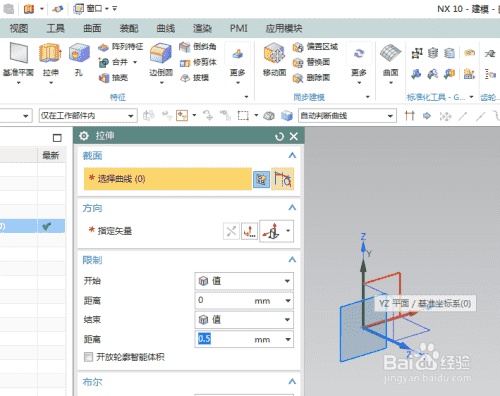The width and height of the screenshot is (500, 396).
Task: Select the 偏置区域 offset region tool
Action: [x=315, y=47]
